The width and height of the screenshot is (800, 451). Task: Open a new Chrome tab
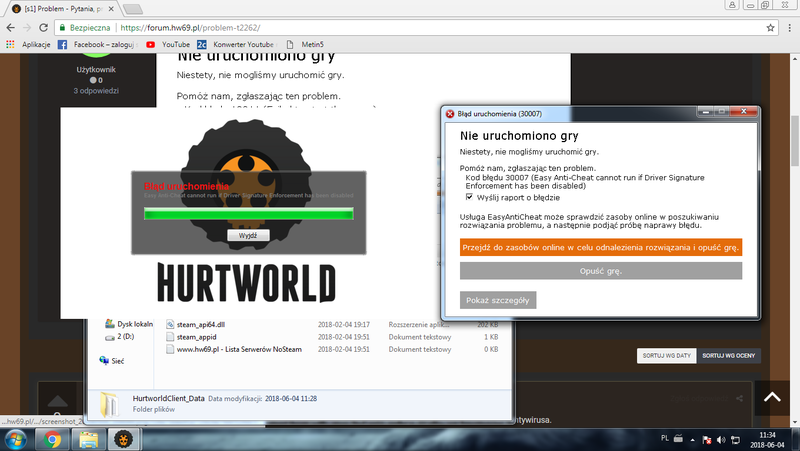pyautogui.click(x=133, y=9)
